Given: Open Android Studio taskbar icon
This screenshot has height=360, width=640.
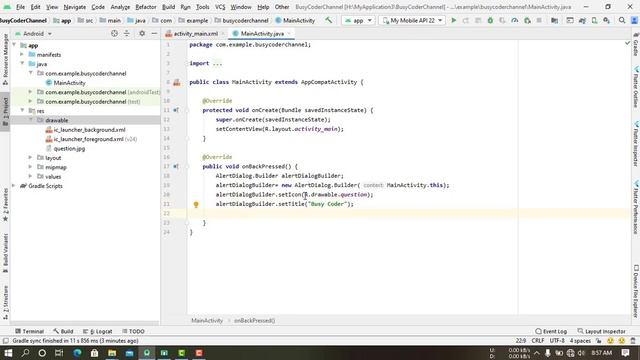Looking at the screenshot, I should 147,353.
